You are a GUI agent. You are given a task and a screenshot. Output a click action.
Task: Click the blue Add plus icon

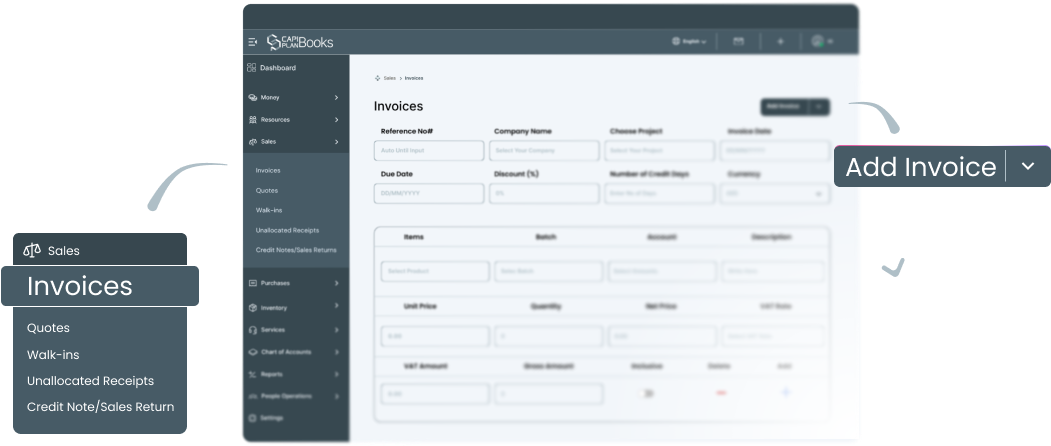coord(785,393)
